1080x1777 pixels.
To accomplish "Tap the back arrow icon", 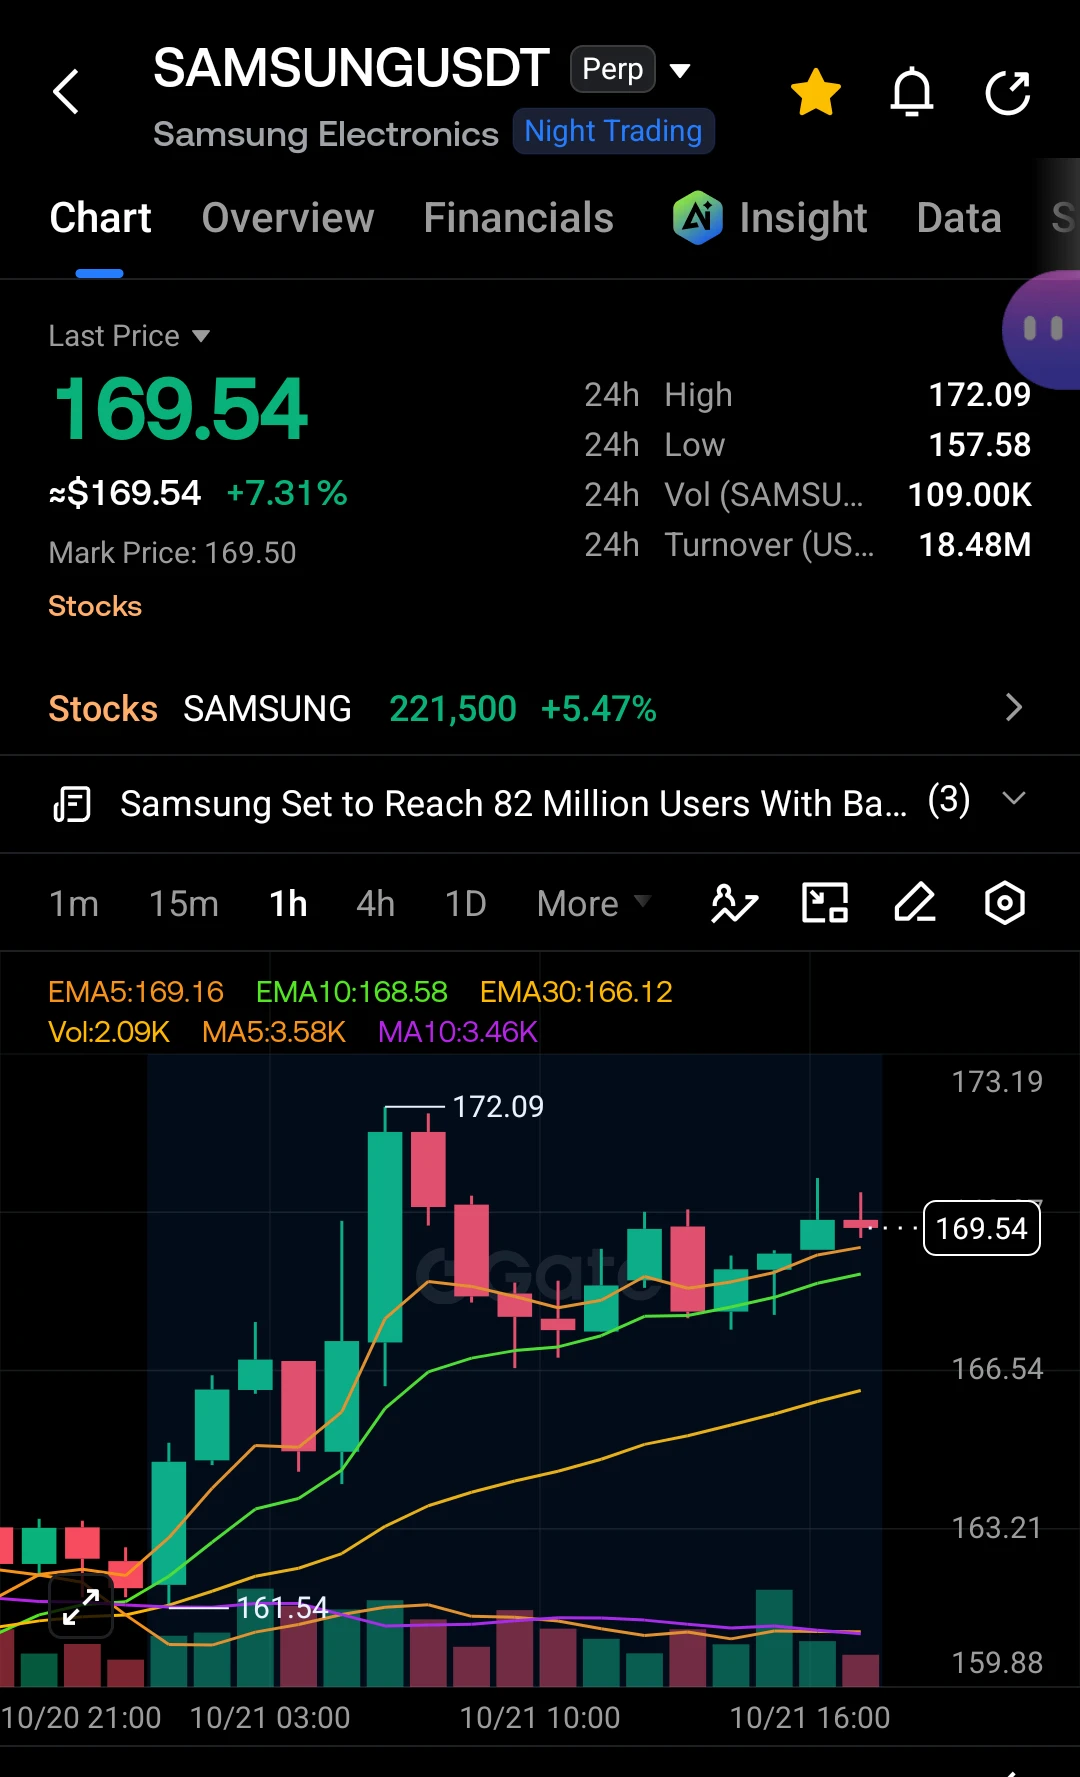I will [66, 92].
